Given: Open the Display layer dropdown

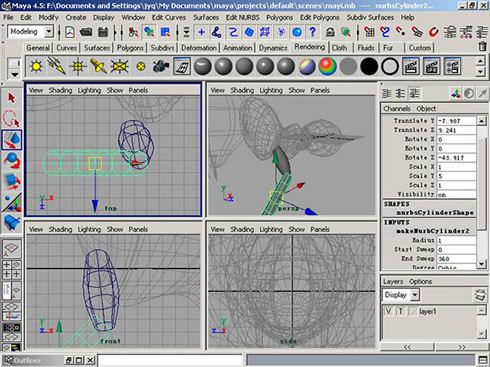Looking at the screenshot, I should click(415, 295).
